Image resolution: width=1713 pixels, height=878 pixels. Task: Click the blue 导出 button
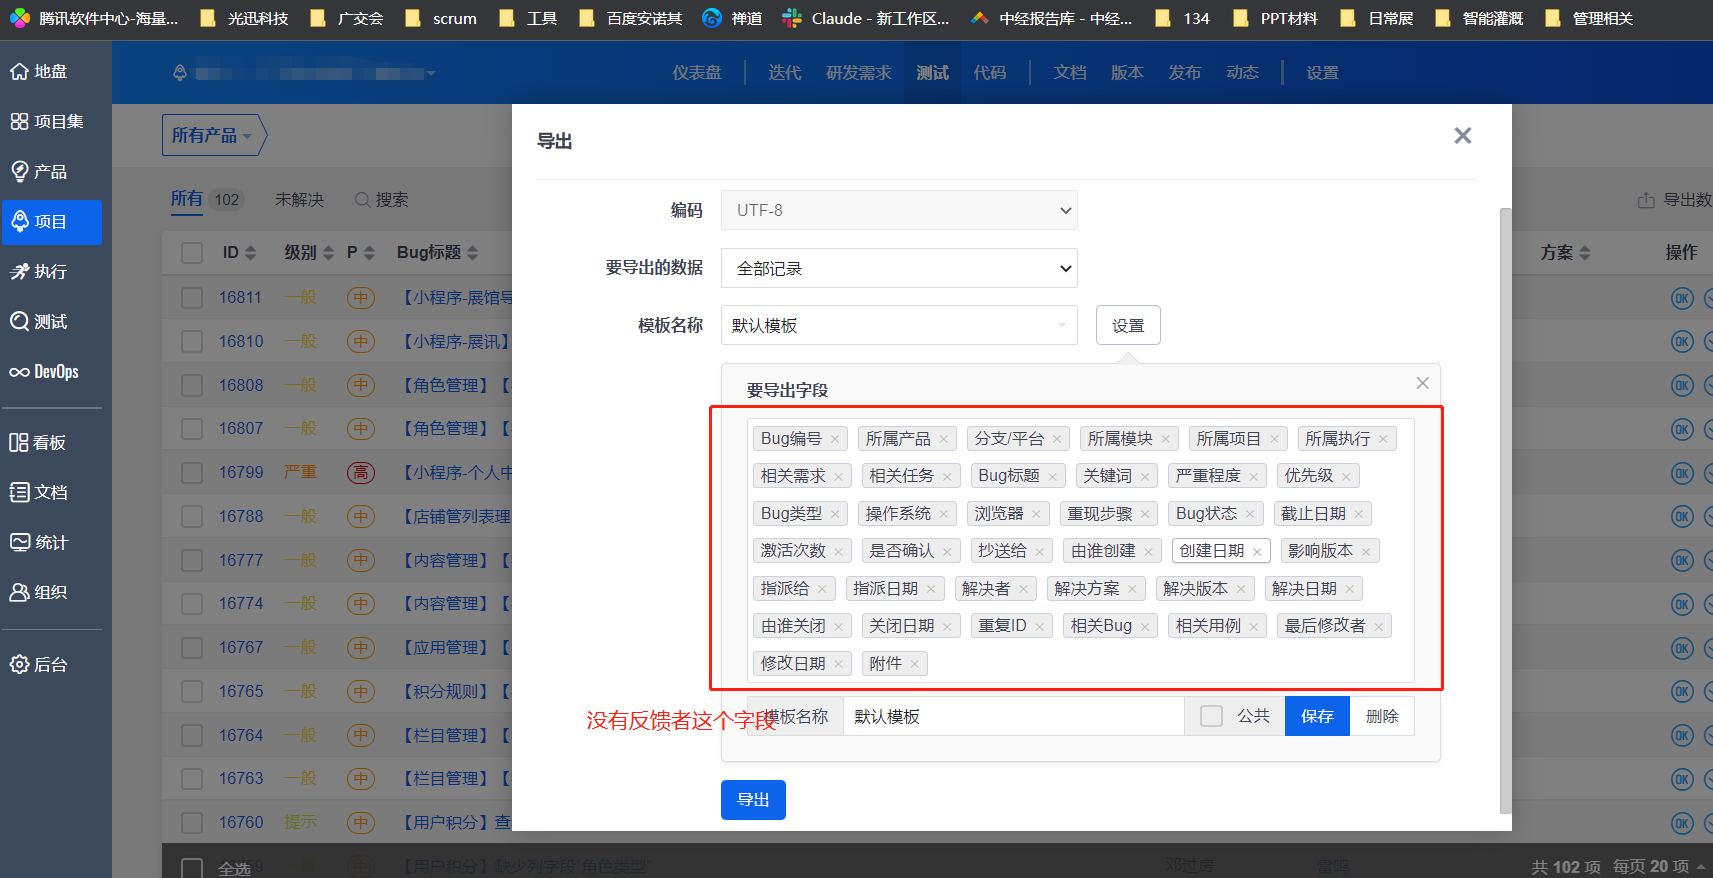tap(753, 800)
